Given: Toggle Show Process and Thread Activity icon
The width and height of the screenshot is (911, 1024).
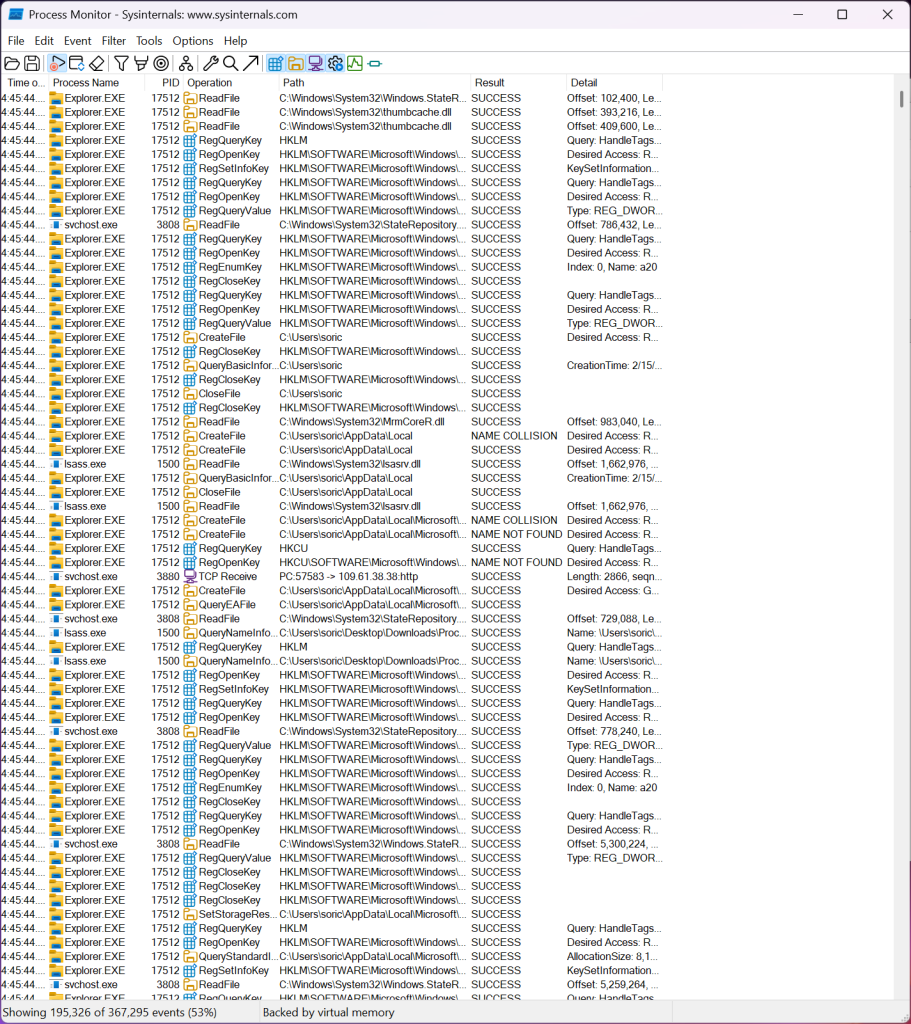Looking at the screenshot, I should click(335, 63).
